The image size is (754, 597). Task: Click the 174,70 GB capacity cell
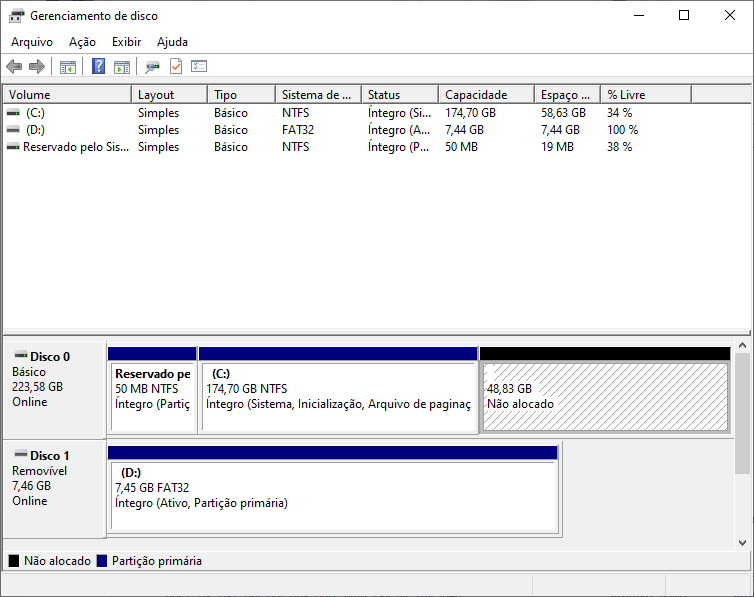[x=470, y=112]
